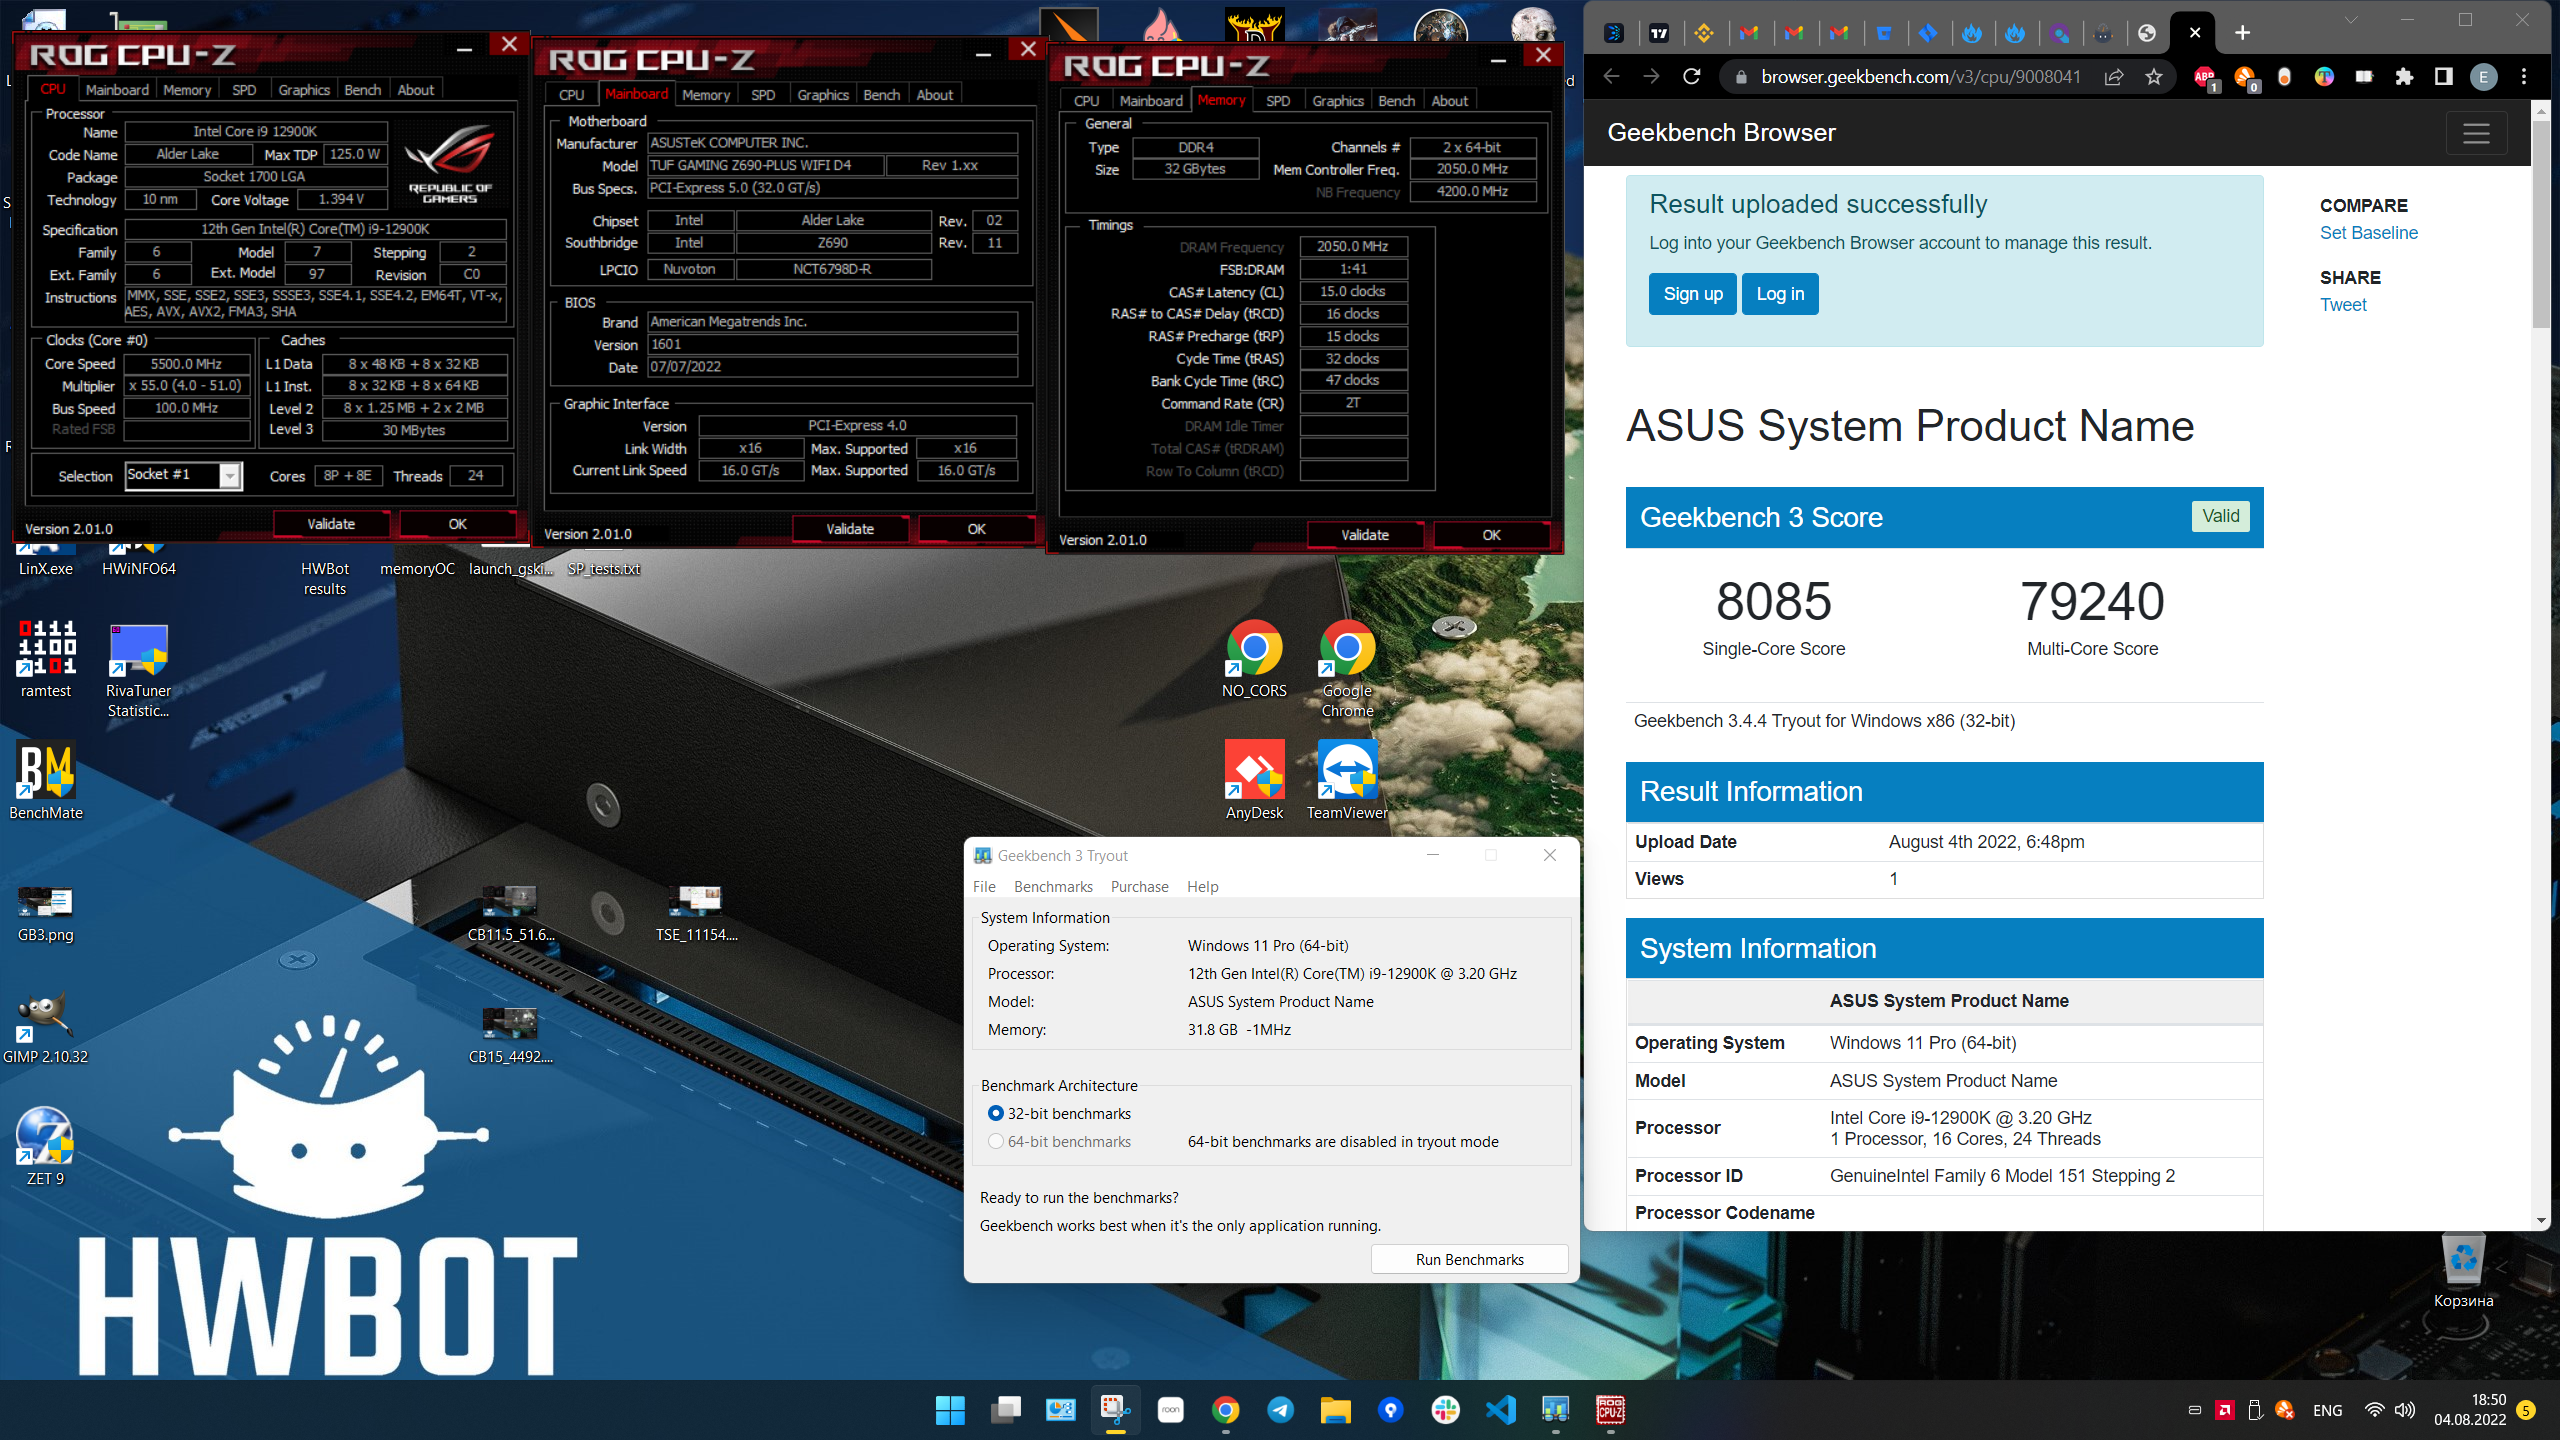Open Chrome three-dot menu
The width and height of the screenshot is (2560, 1440).
pos(2524,77)
